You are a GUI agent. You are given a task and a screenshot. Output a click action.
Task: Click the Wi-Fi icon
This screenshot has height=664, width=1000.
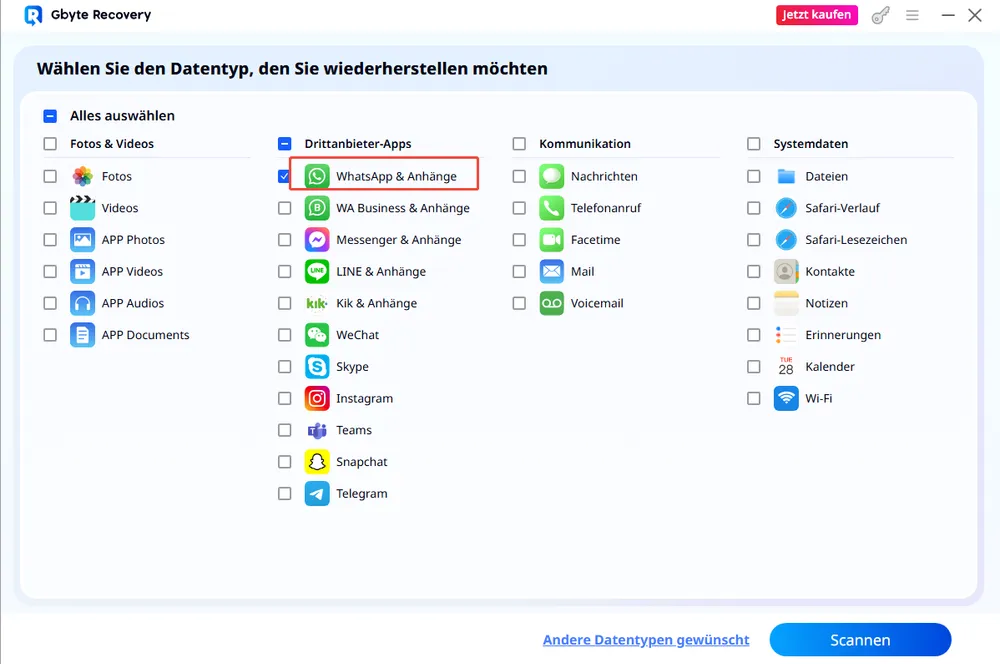786,398
